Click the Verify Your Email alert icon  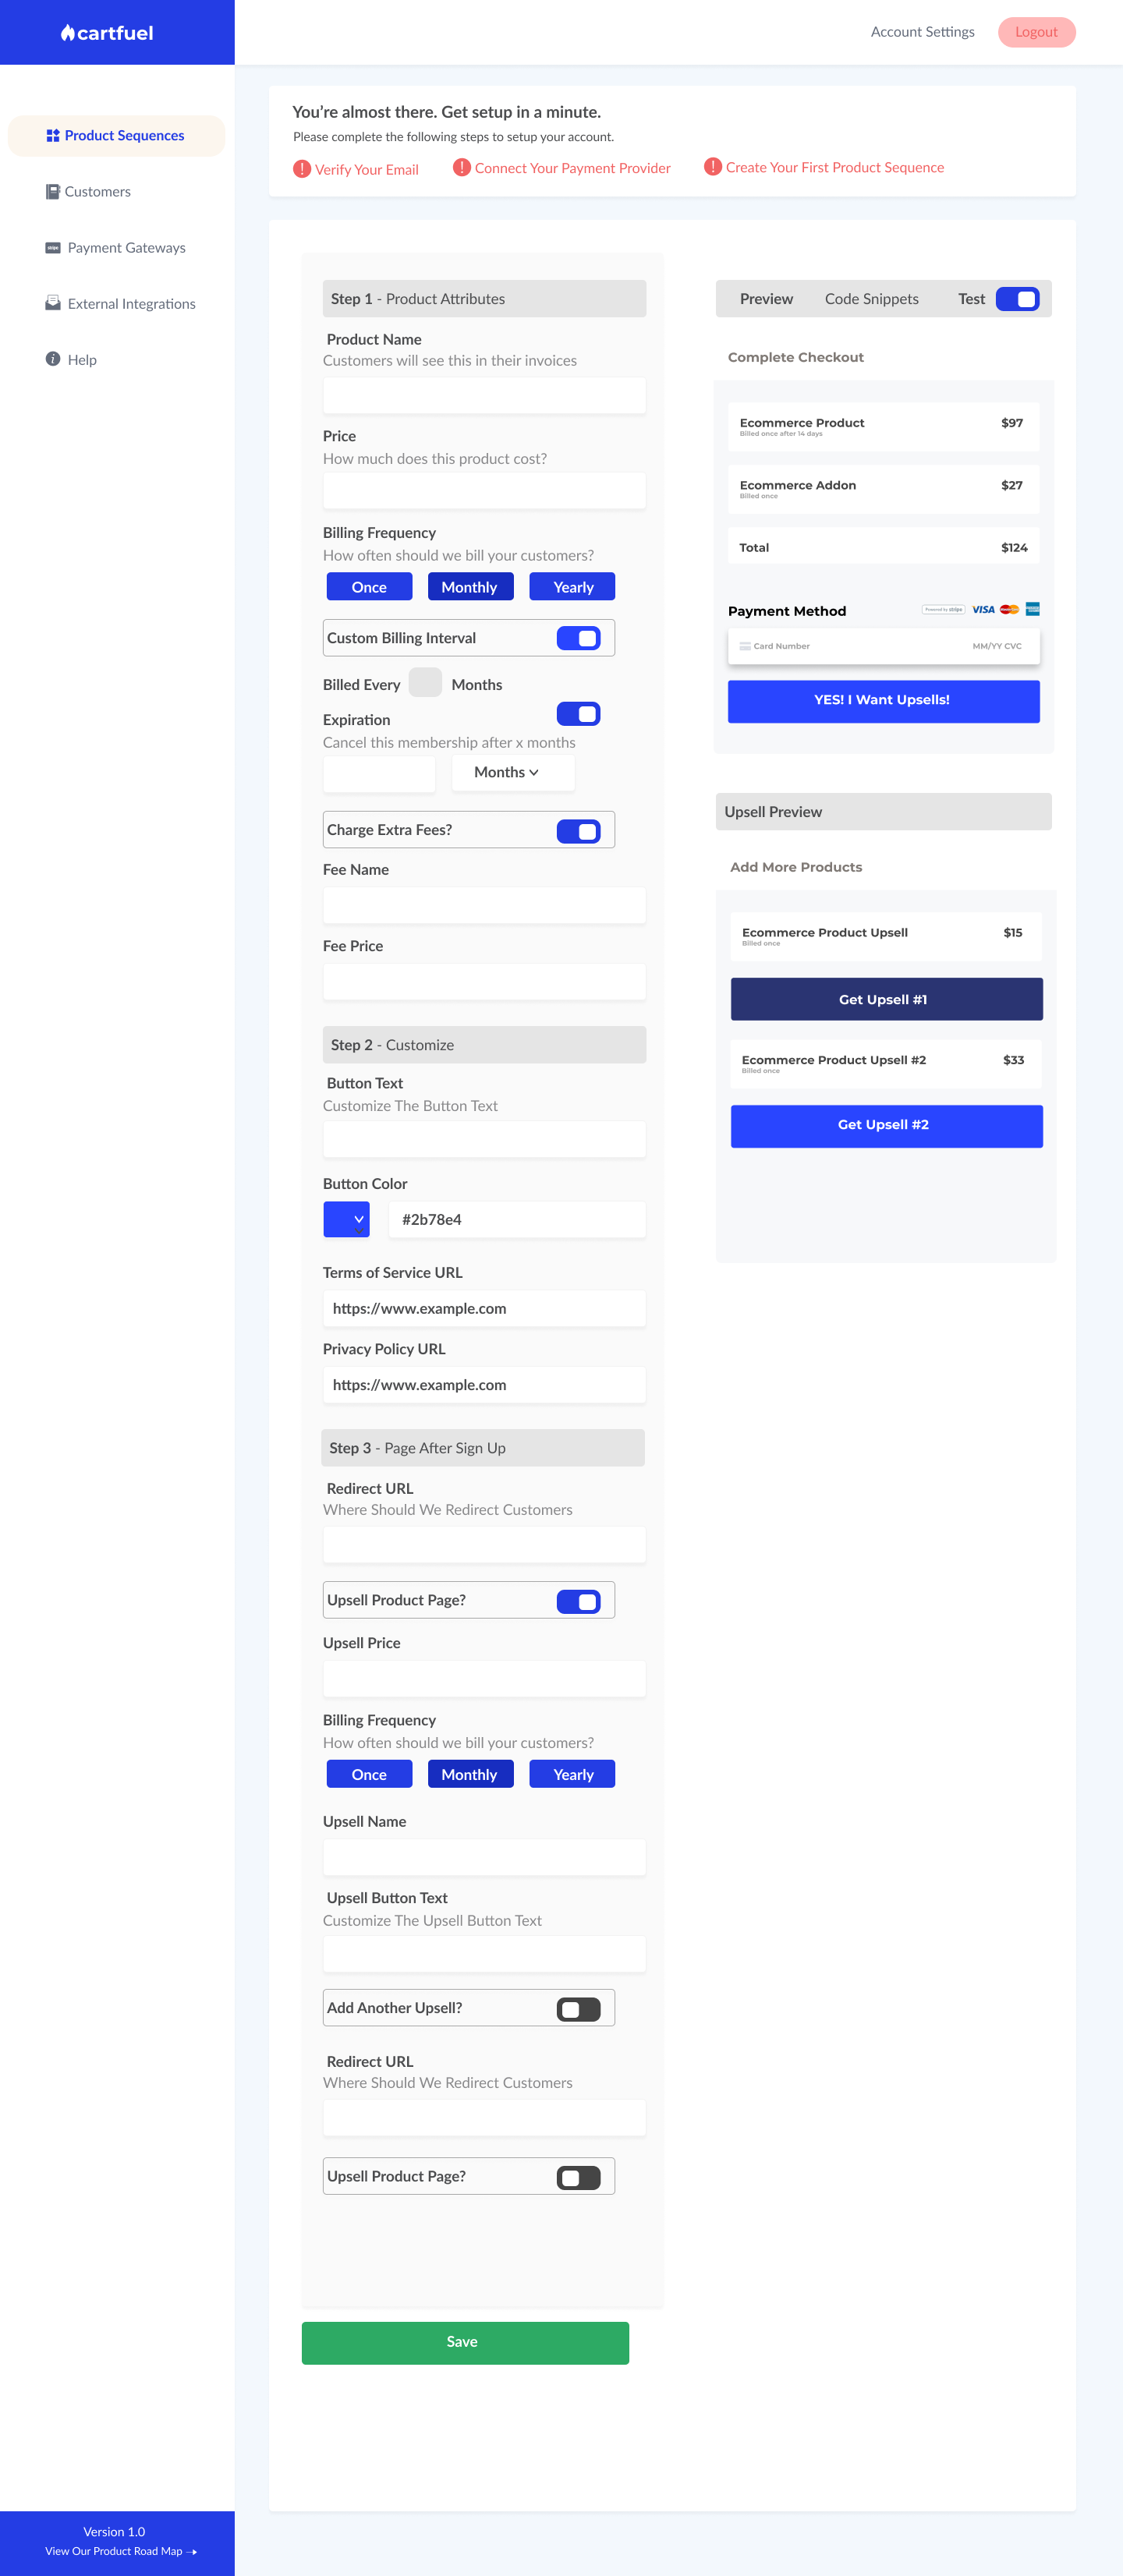click(302, 169)
